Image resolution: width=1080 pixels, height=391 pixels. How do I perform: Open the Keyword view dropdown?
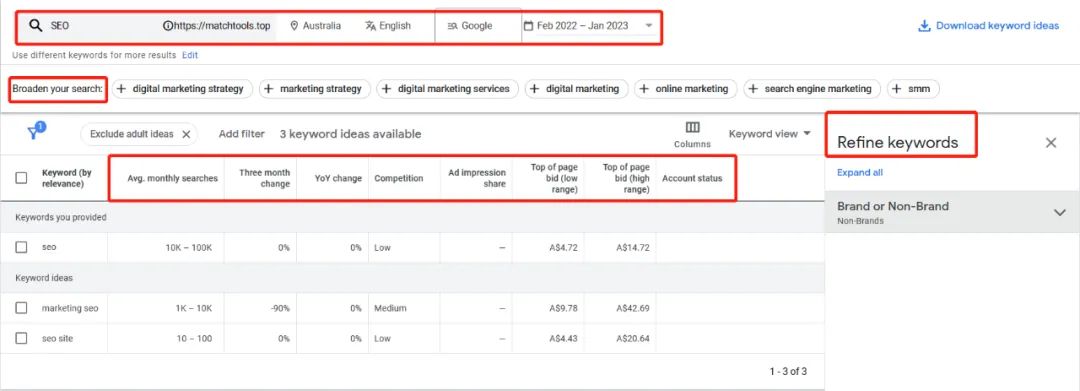click(769, 134)
